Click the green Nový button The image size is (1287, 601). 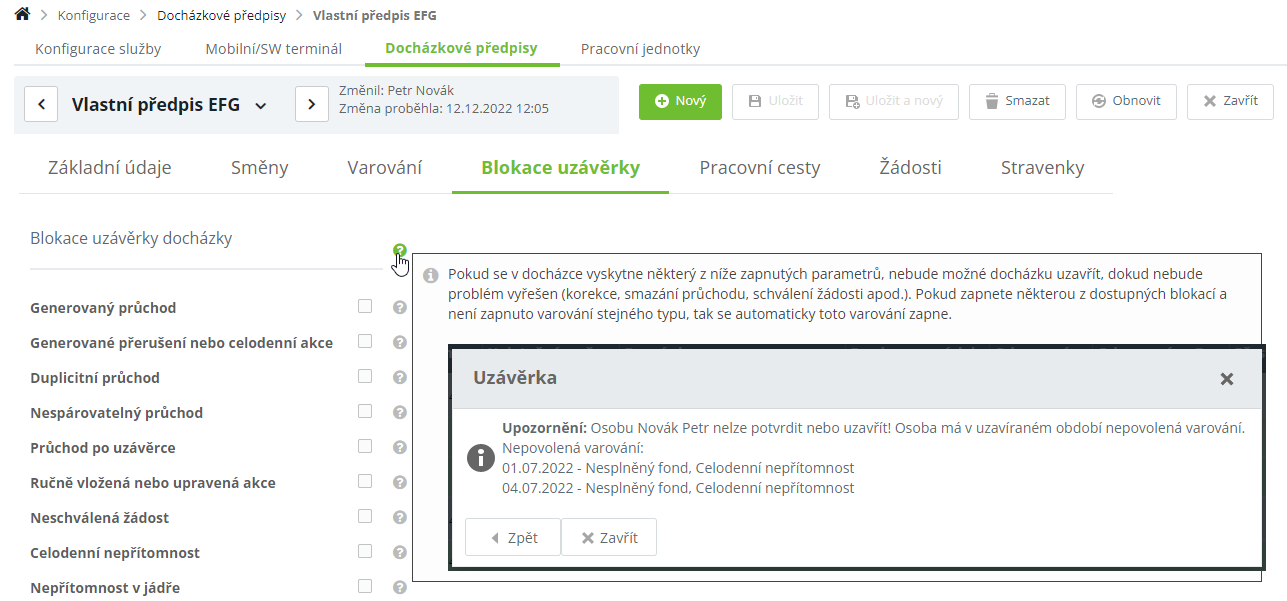[680, 101]
